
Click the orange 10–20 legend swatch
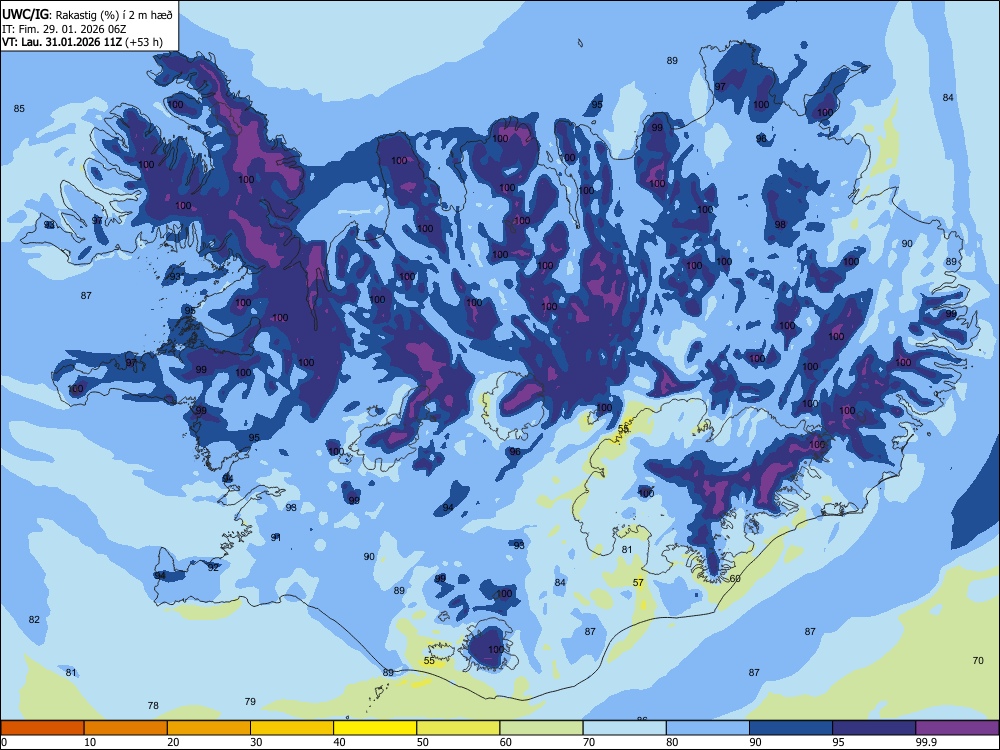126,728
